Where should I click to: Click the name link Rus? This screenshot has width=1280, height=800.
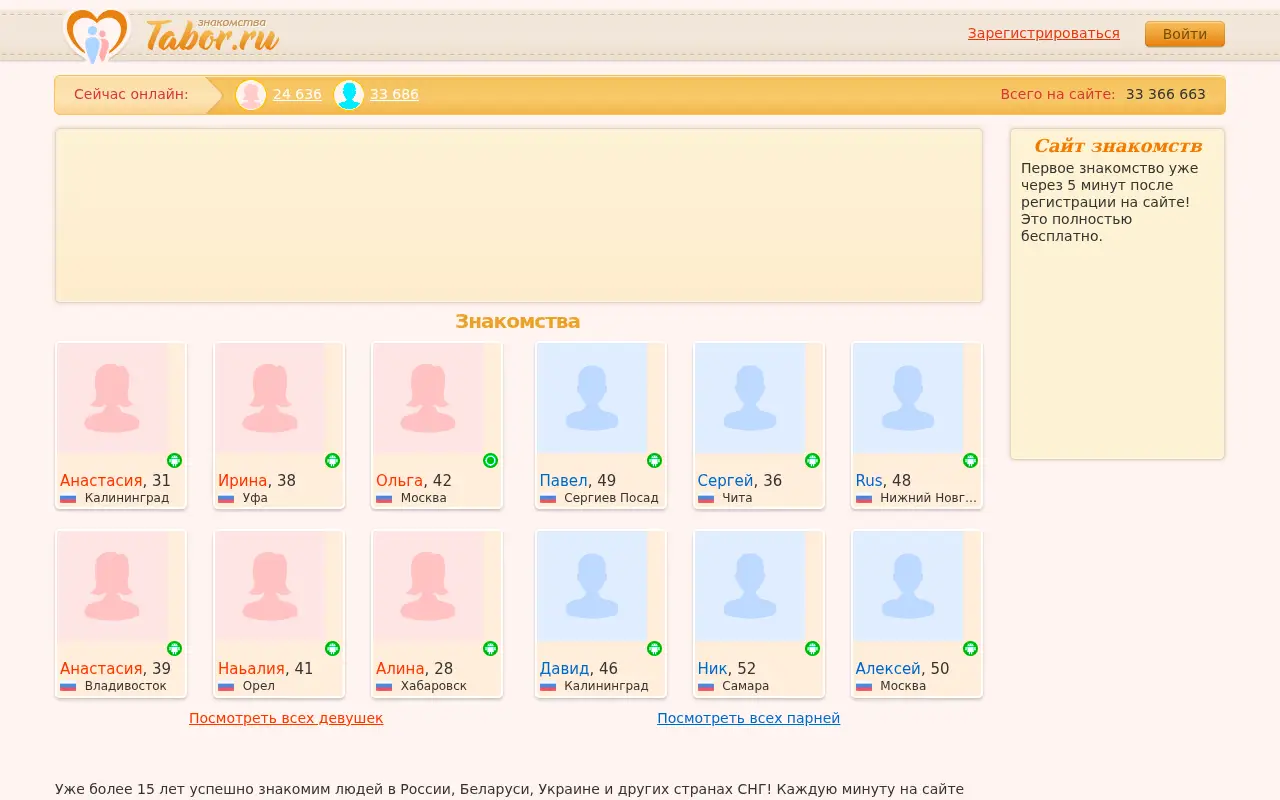pos(869,481)
